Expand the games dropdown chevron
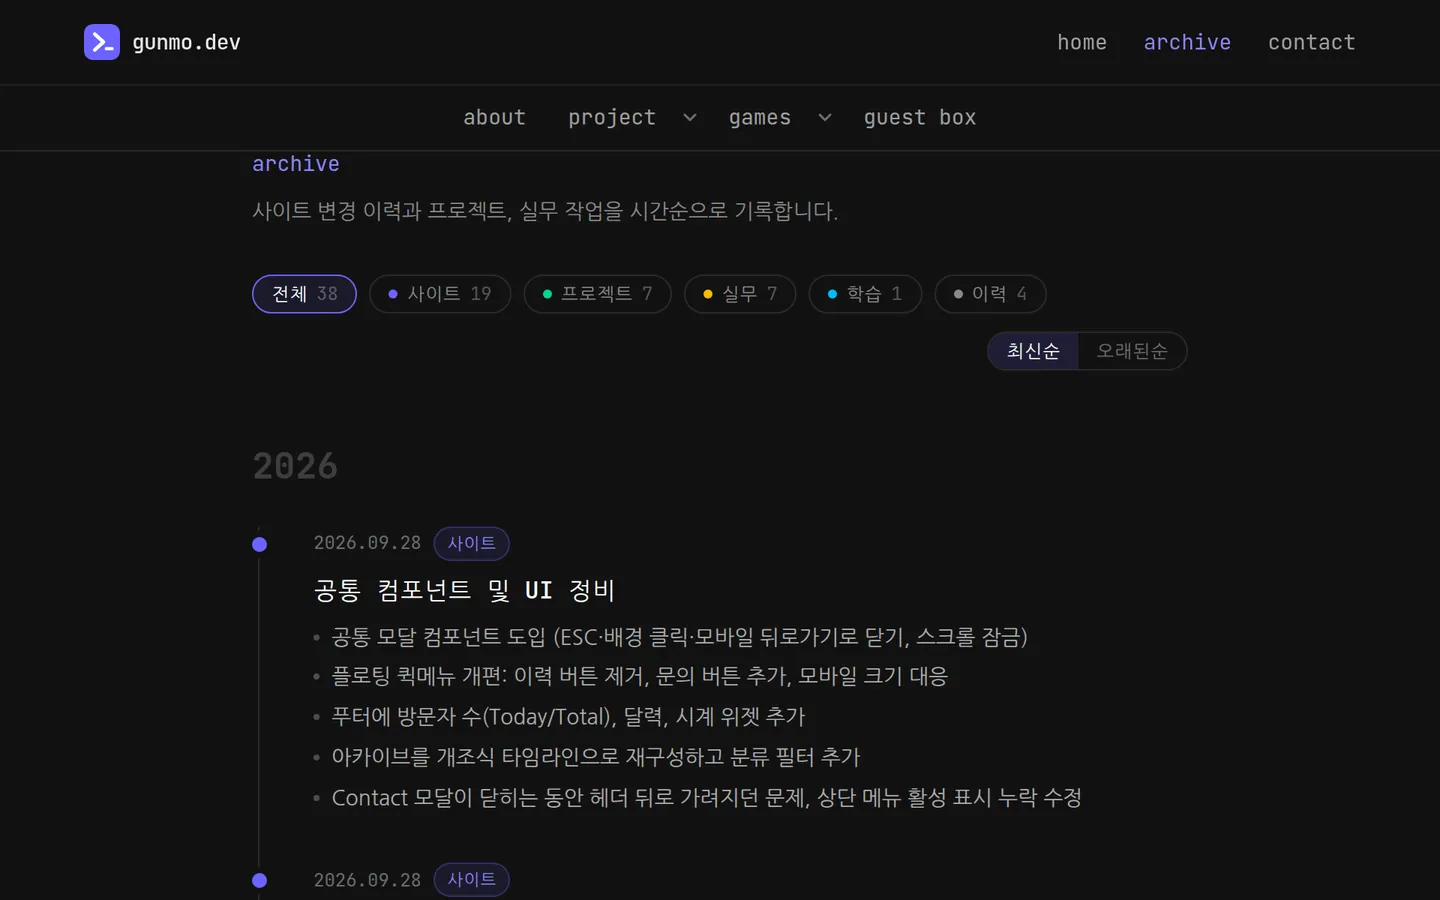This screenshot has height=900, width=1440. 825,117
